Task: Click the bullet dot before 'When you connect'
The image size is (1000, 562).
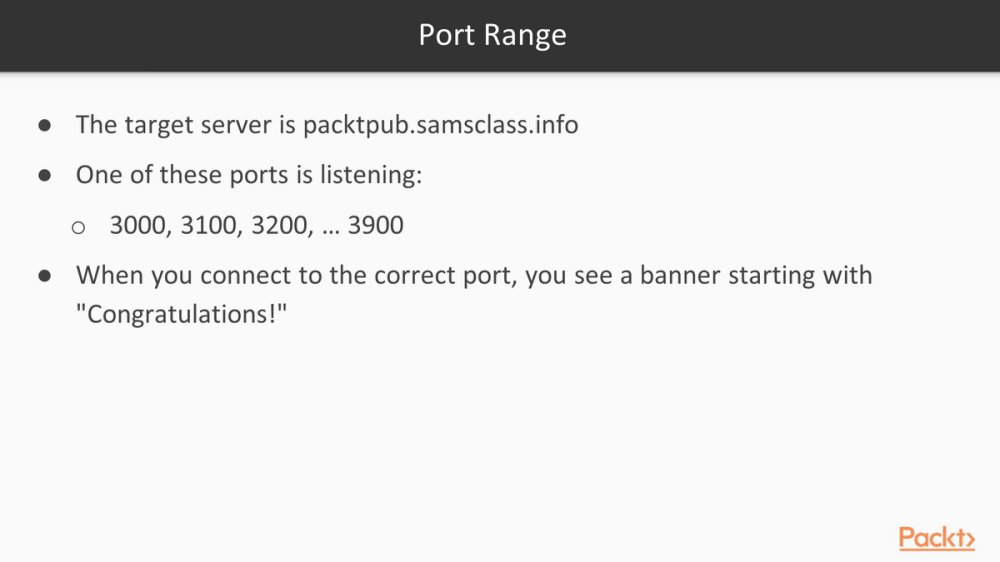Action: (45, 276)
